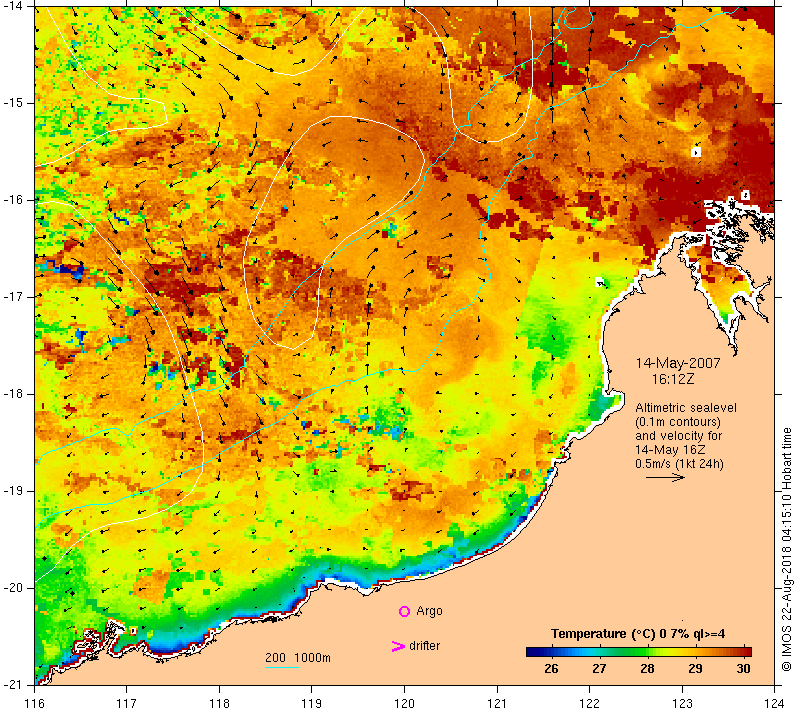Image resolution: width=800 pixels, height=710 pixels.
Task: Click the latitude axis label -14
Action: click(13, 6)
